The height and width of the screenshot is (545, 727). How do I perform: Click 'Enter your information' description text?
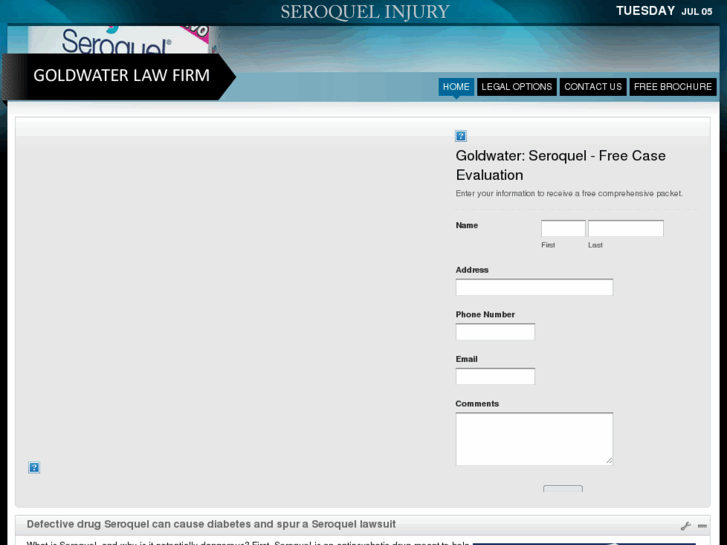[x=569, y=193]
